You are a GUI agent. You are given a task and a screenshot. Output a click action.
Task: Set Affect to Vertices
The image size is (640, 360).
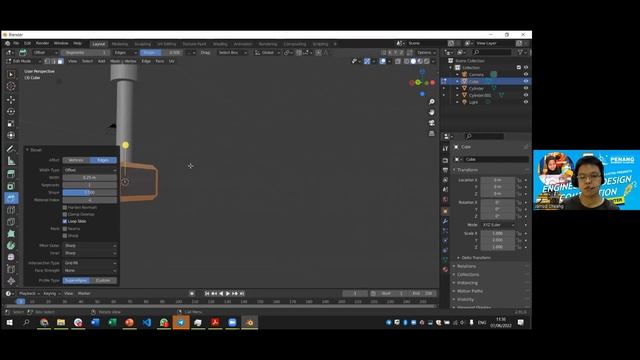pyautogui.click(x=76, y=160)
